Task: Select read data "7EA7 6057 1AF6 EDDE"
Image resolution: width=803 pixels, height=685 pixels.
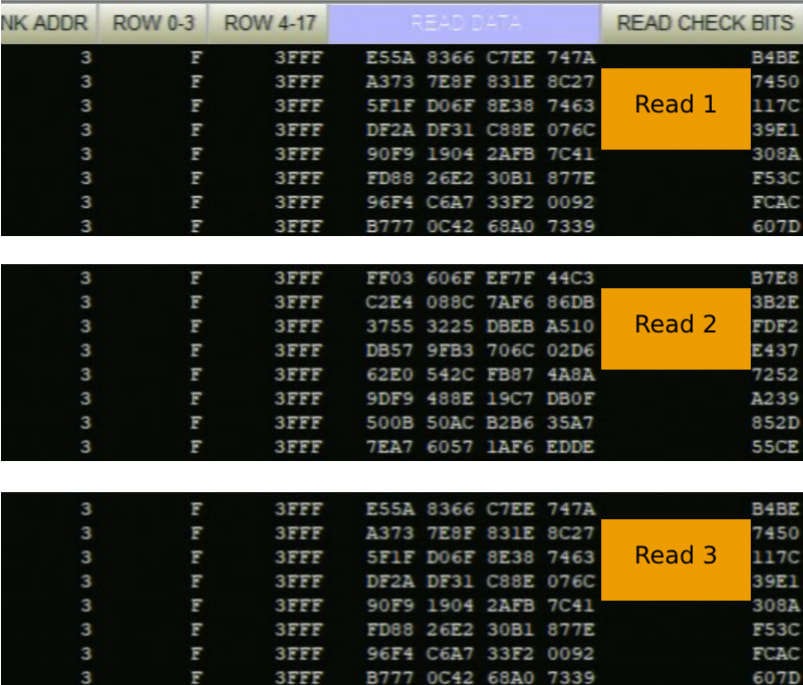Action: tap(480, 447)
